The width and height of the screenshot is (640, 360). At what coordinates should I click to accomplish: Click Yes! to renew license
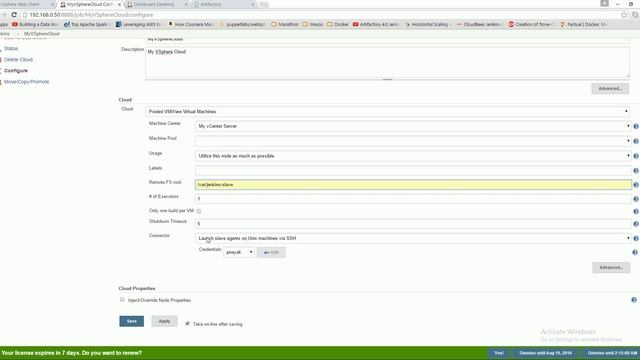499,353
